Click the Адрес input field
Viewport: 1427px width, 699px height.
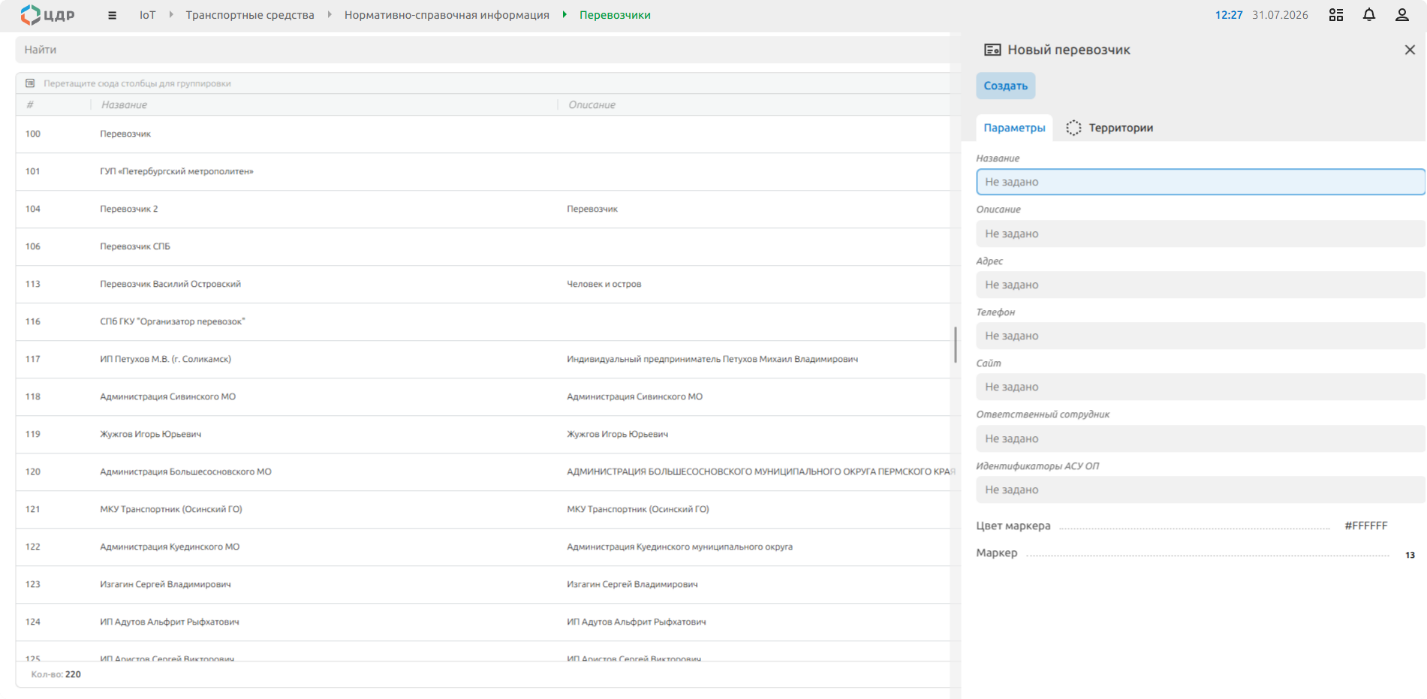click(x=1200, y=285)
